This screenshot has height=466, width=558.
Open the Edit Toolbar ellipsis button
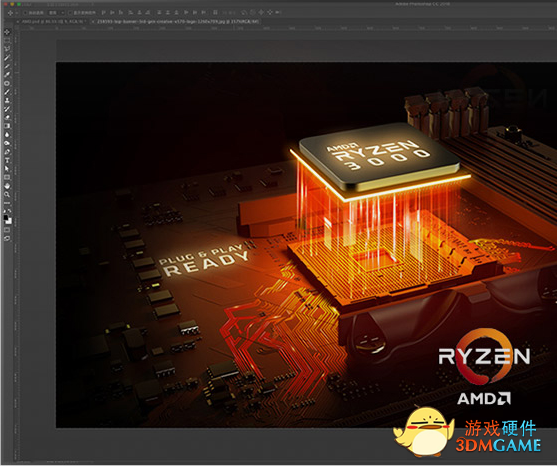(x=7, y=203)
